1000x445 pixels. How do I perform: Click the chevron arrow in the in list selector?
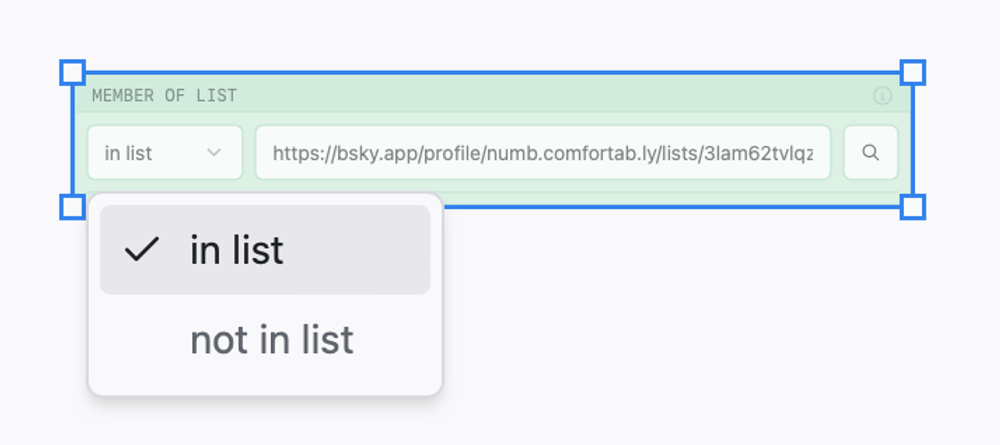[214, 153]
